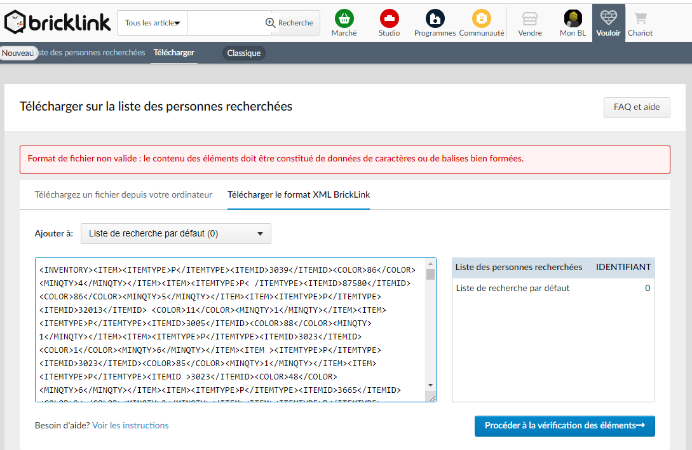Click the FAQ et aide button
The width and height of the screenshot is (692, 450).
636,107
